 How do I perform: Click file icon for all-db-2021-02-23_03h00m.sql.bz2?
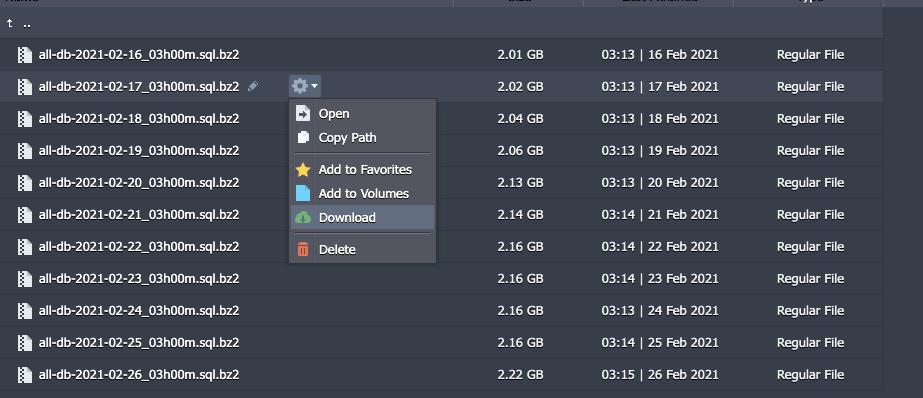(x=24, y=278)
